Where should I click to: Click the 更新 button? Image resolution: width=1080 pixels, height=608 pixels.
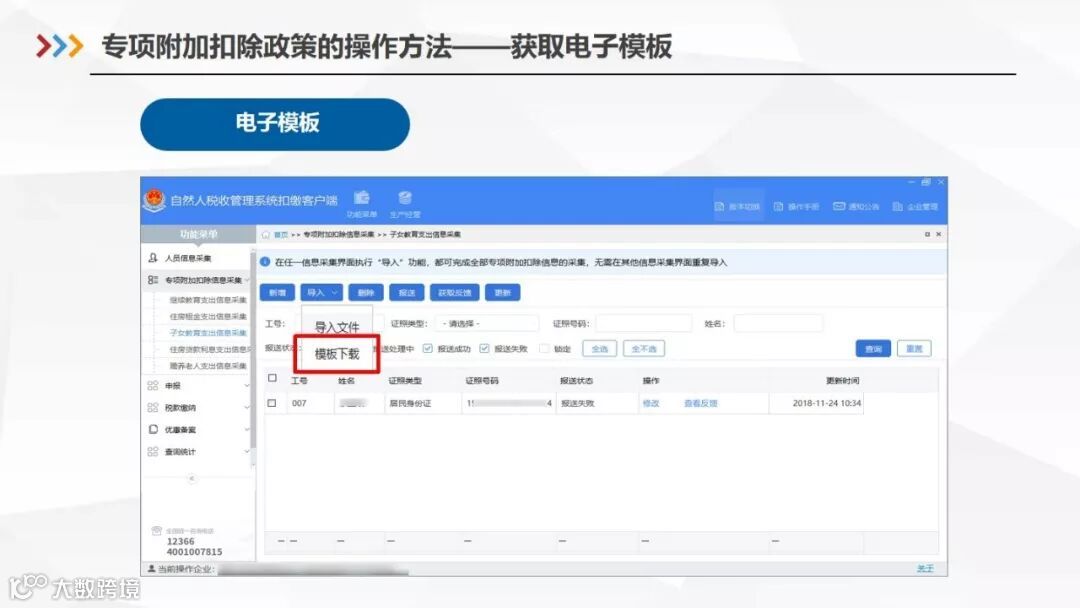pos(502,293)
